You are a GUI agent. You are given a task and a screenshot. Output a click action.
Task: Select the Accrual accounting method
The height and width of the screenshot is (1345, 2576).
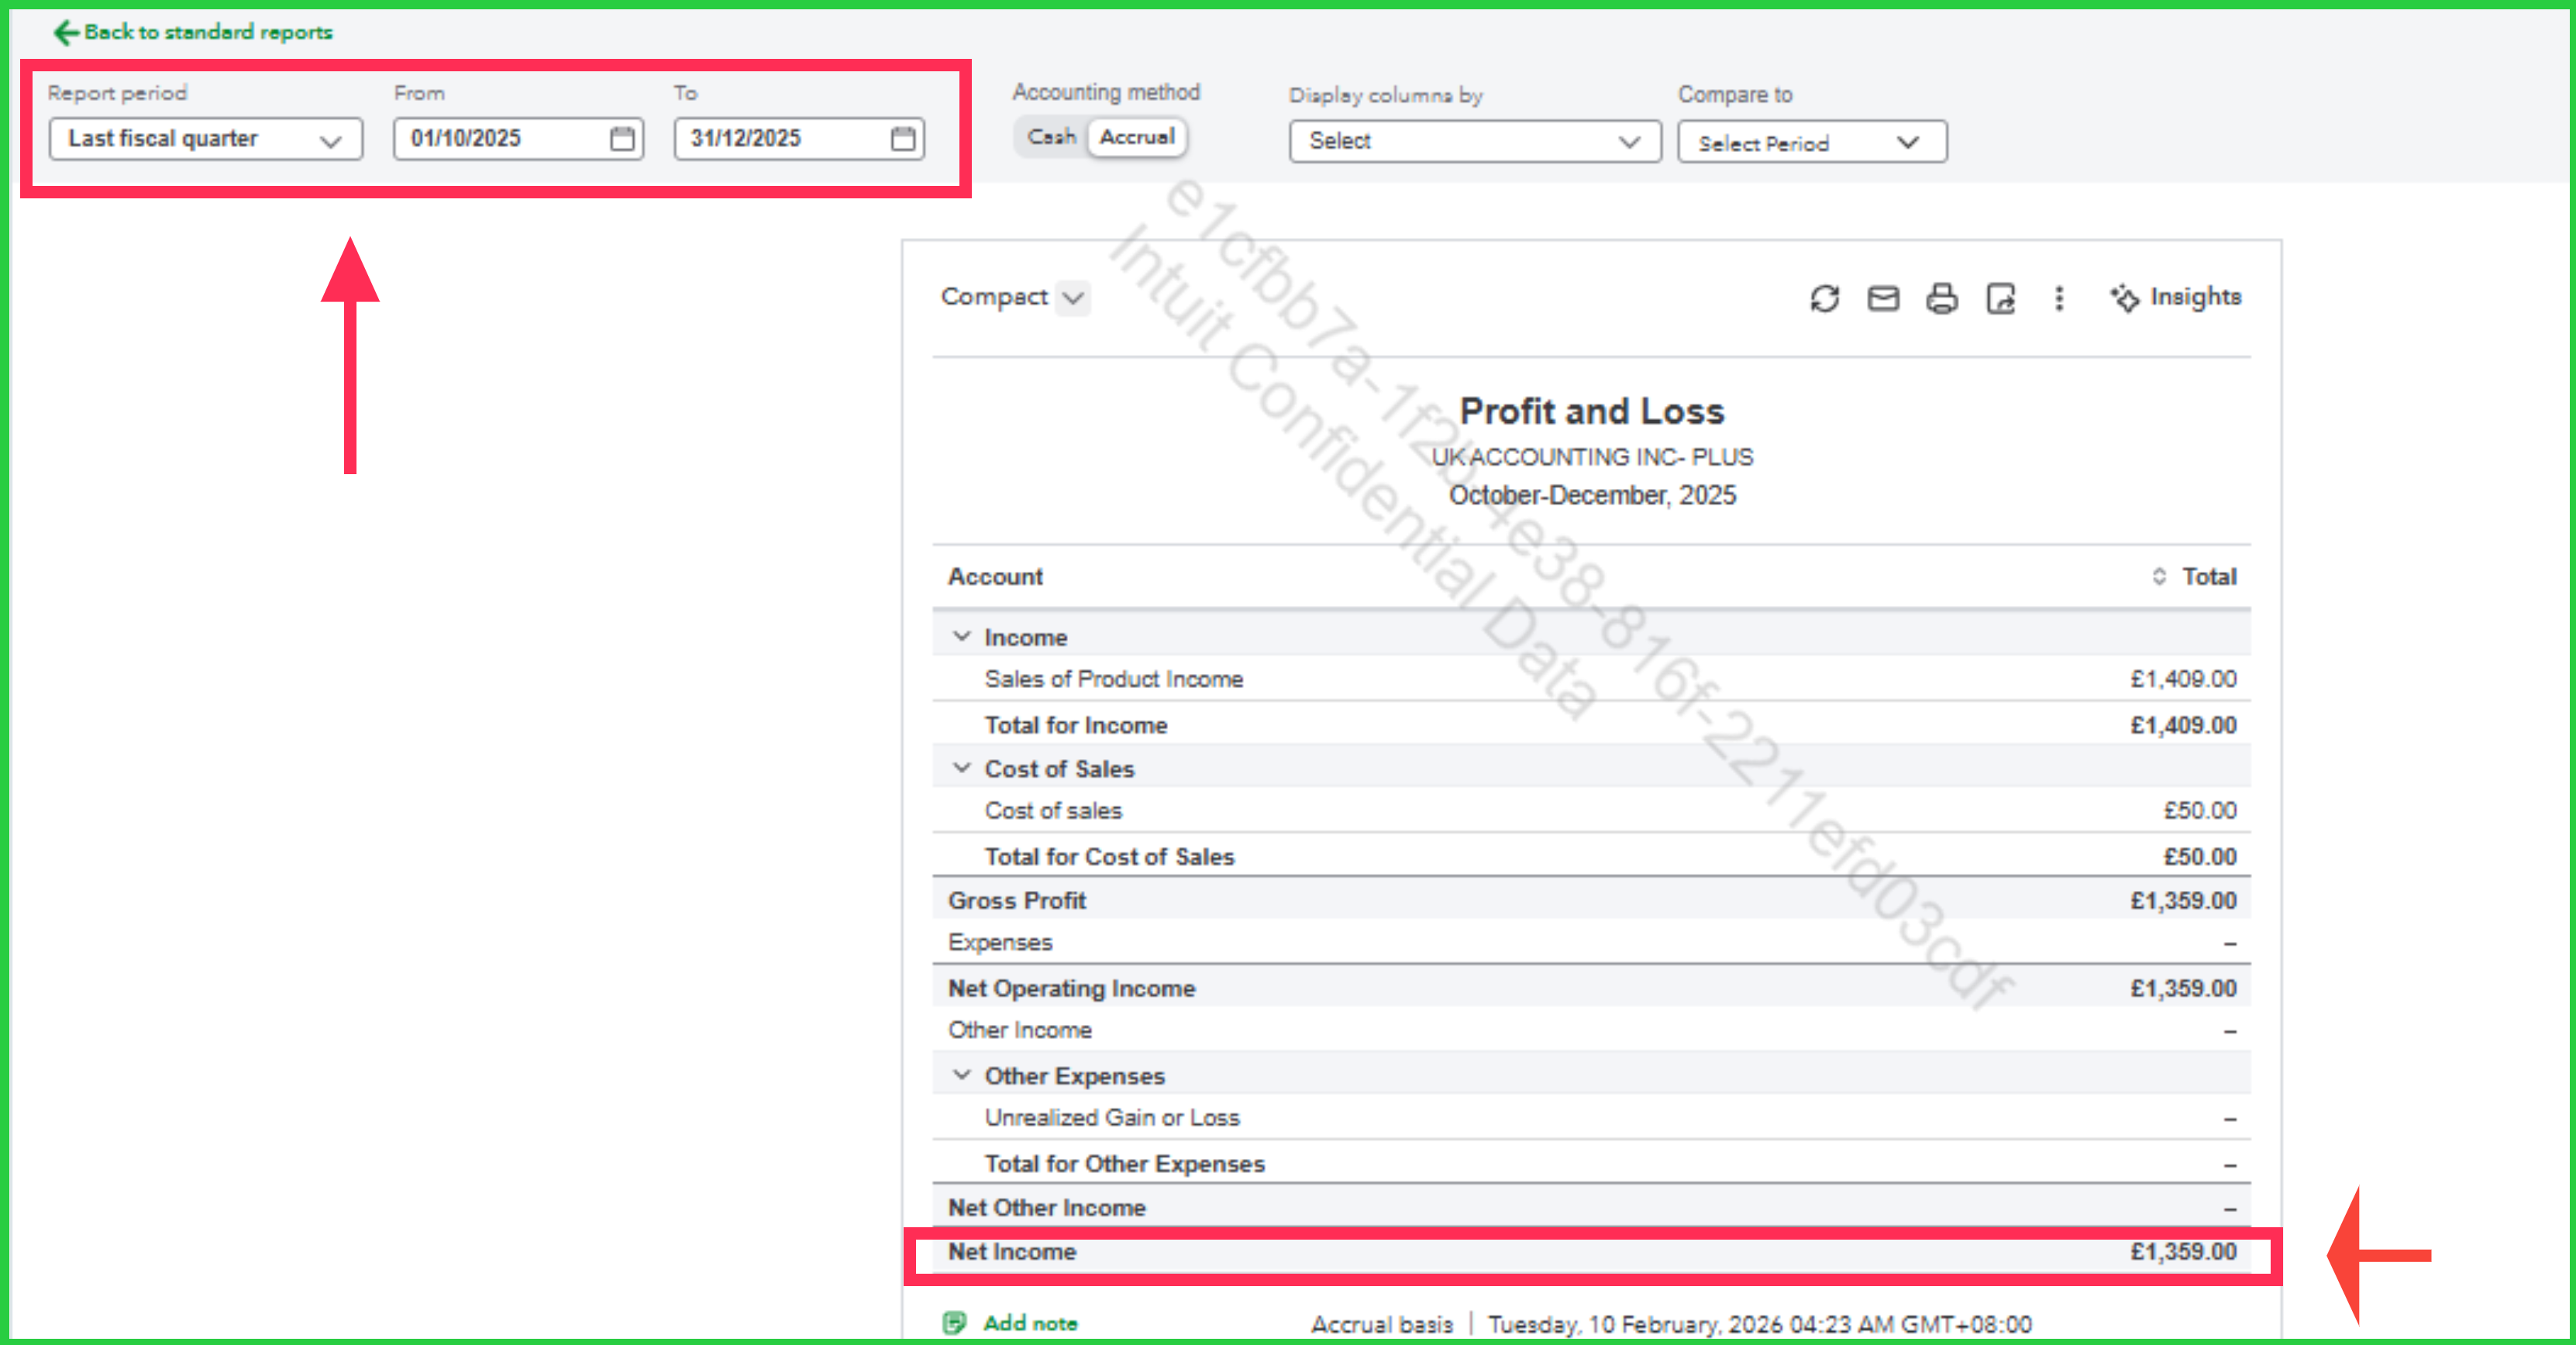point(1137,137)
